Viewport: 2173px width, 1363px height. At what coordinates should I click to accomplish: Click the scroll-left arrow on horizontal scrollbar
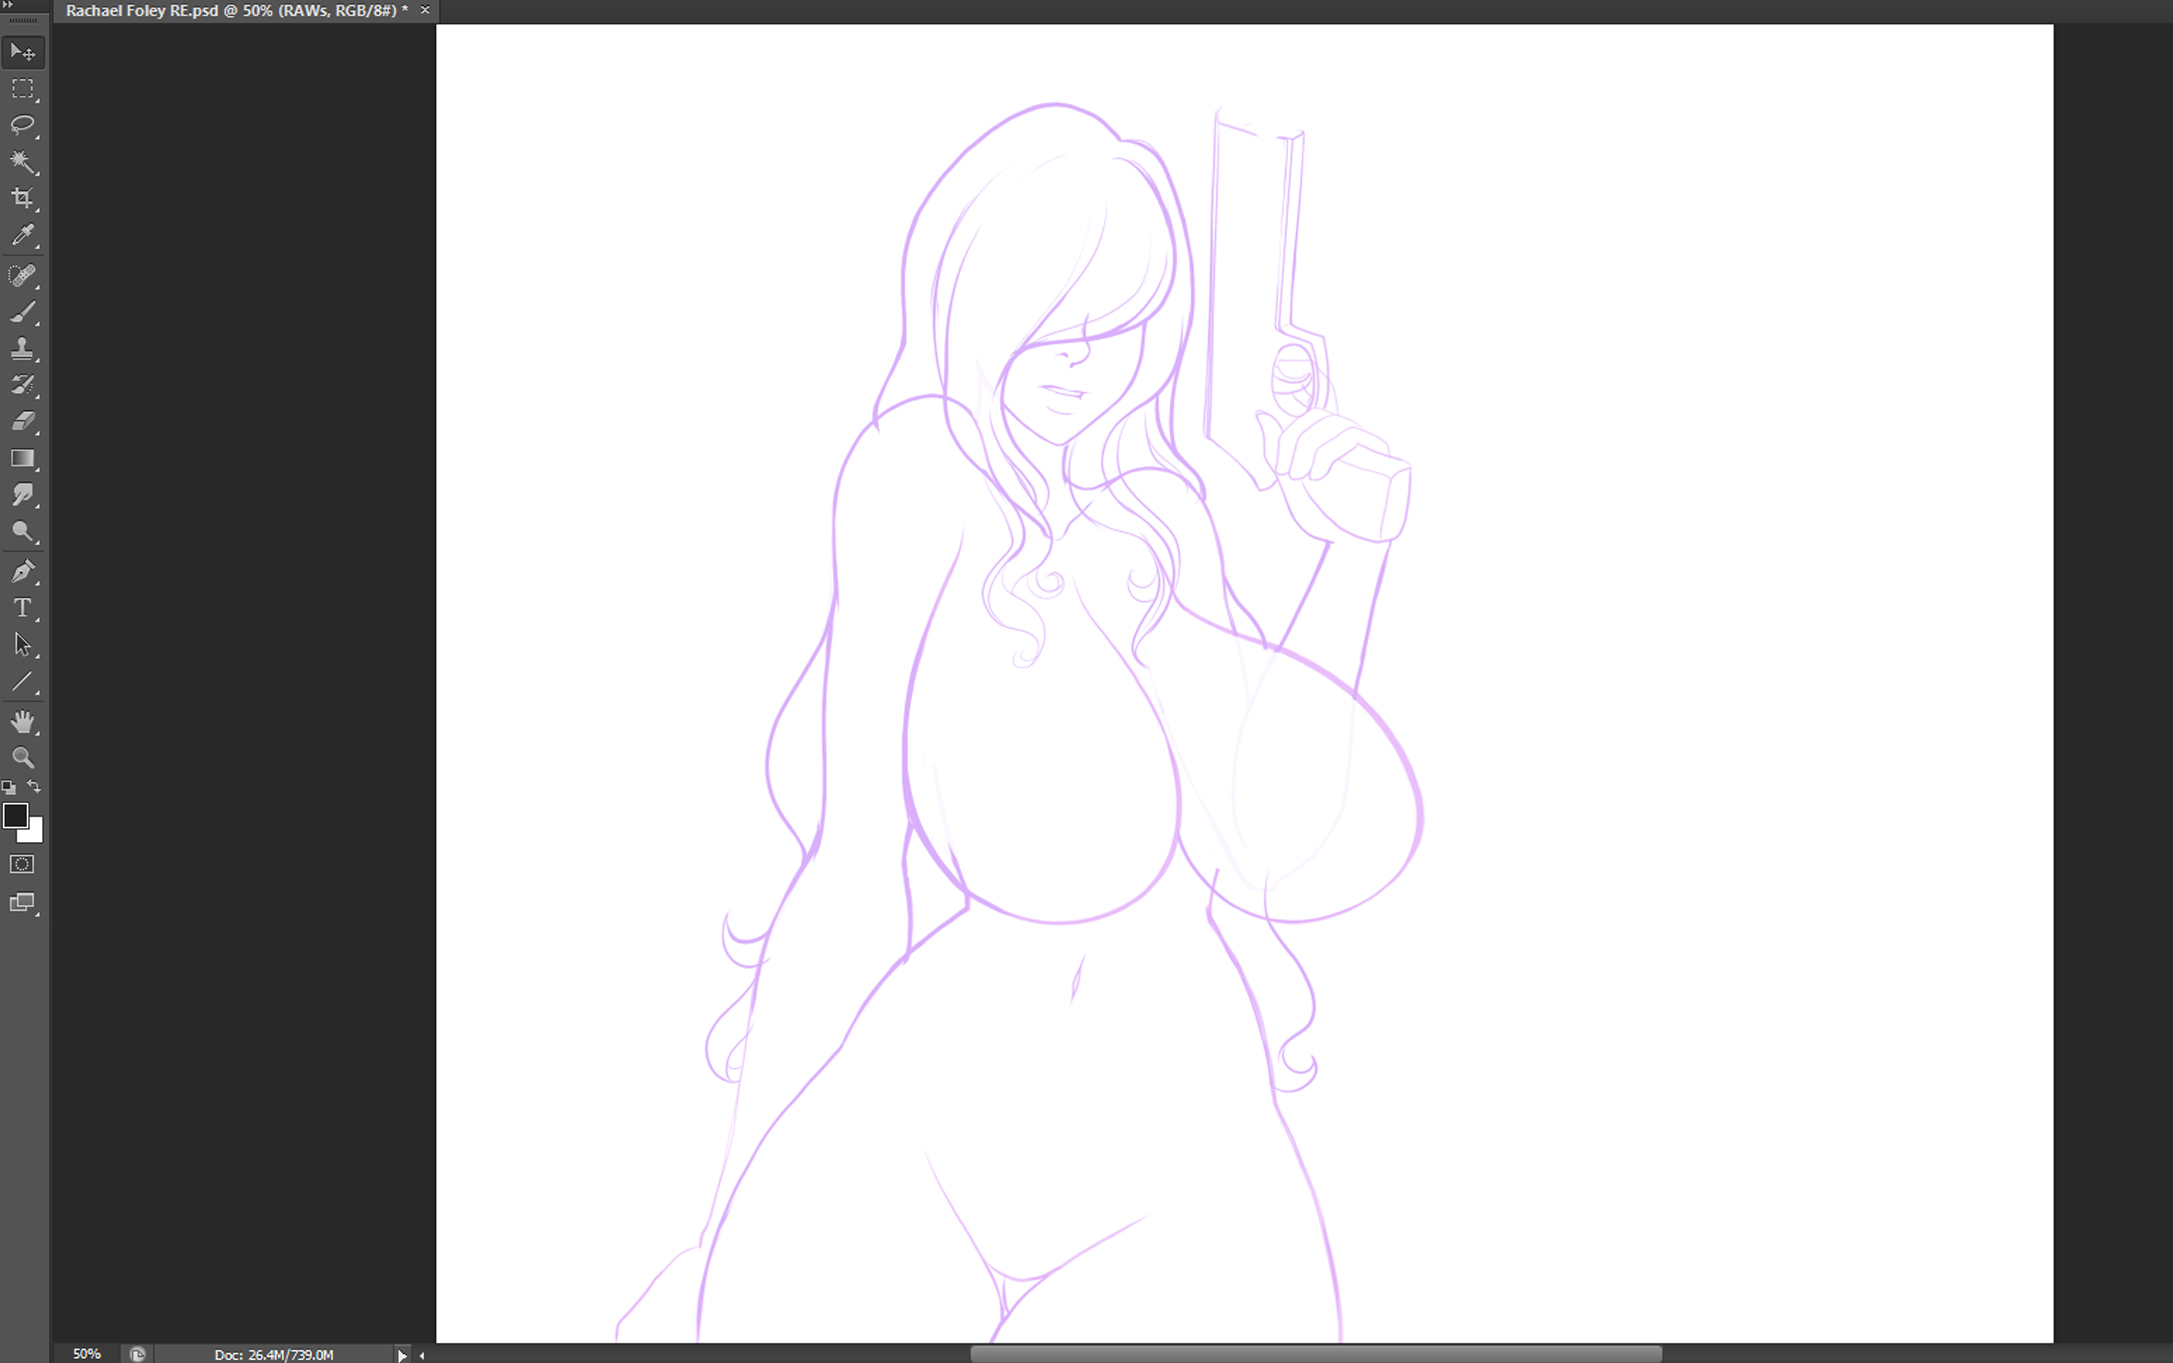(x=422, y=1355)
